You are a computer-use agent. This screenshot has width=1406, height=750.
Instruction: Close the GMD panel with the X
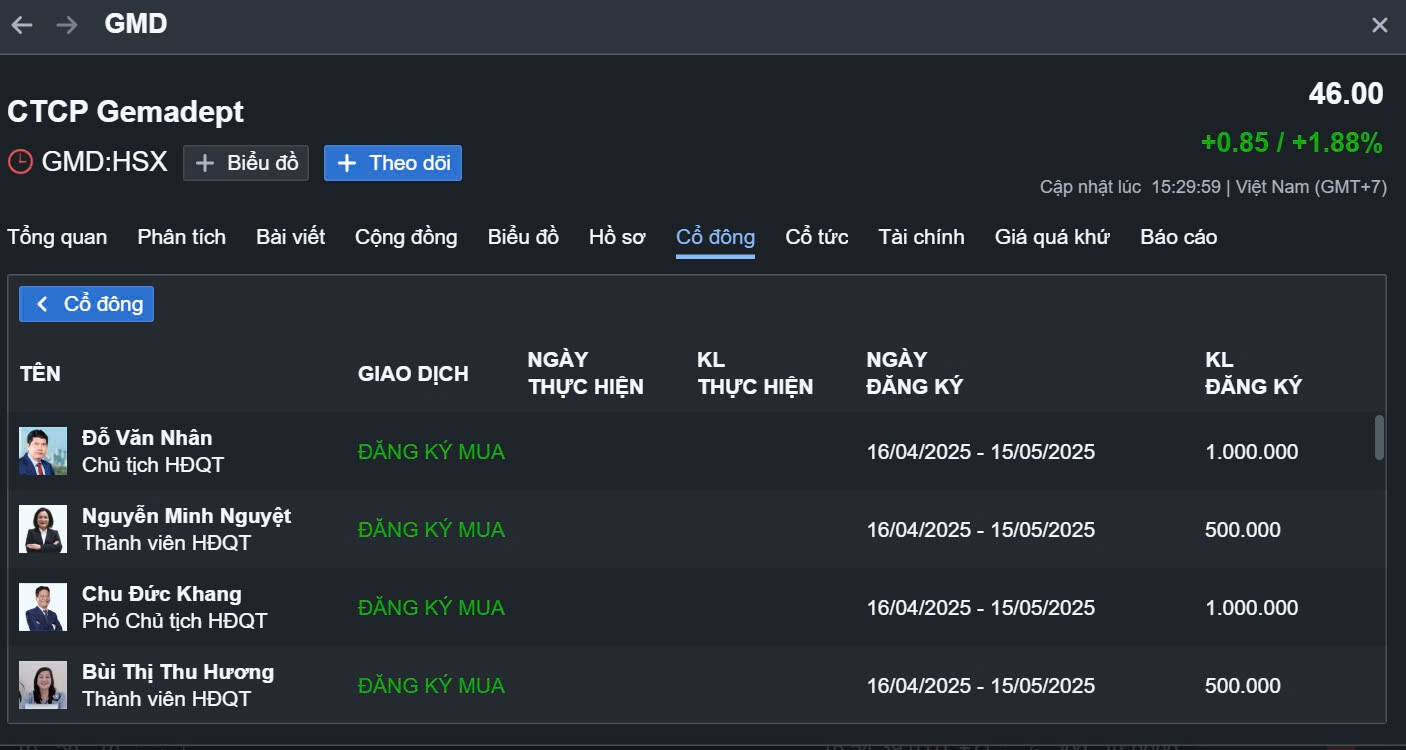pos(1380,25)
